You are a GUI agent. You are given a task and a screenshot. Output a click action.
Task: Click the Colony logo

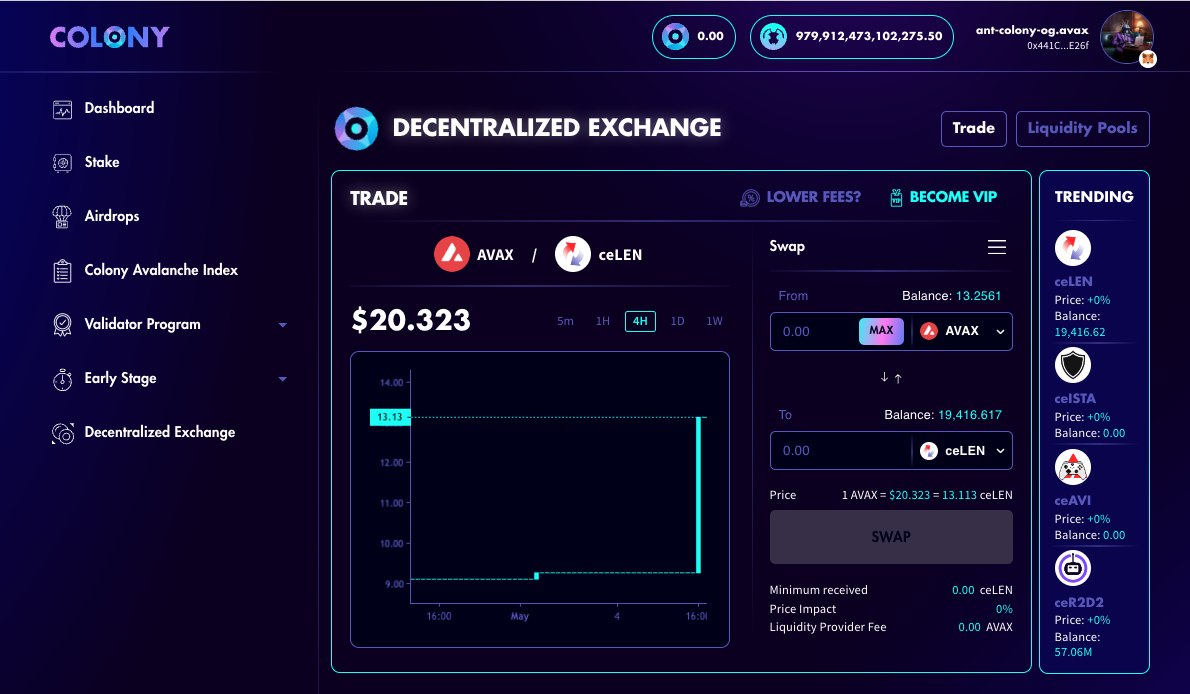pos(110,37)
